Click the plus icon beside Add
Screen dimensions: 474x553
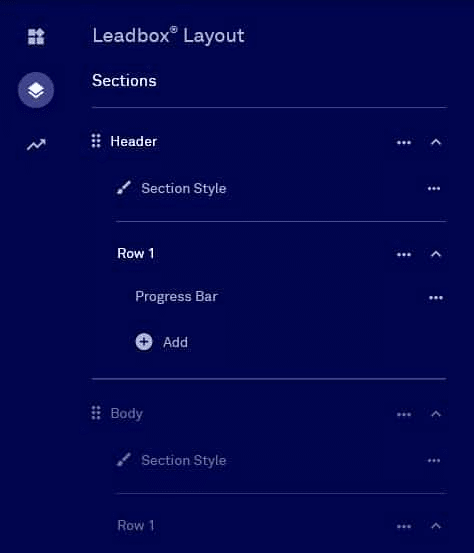pos(144,342)
